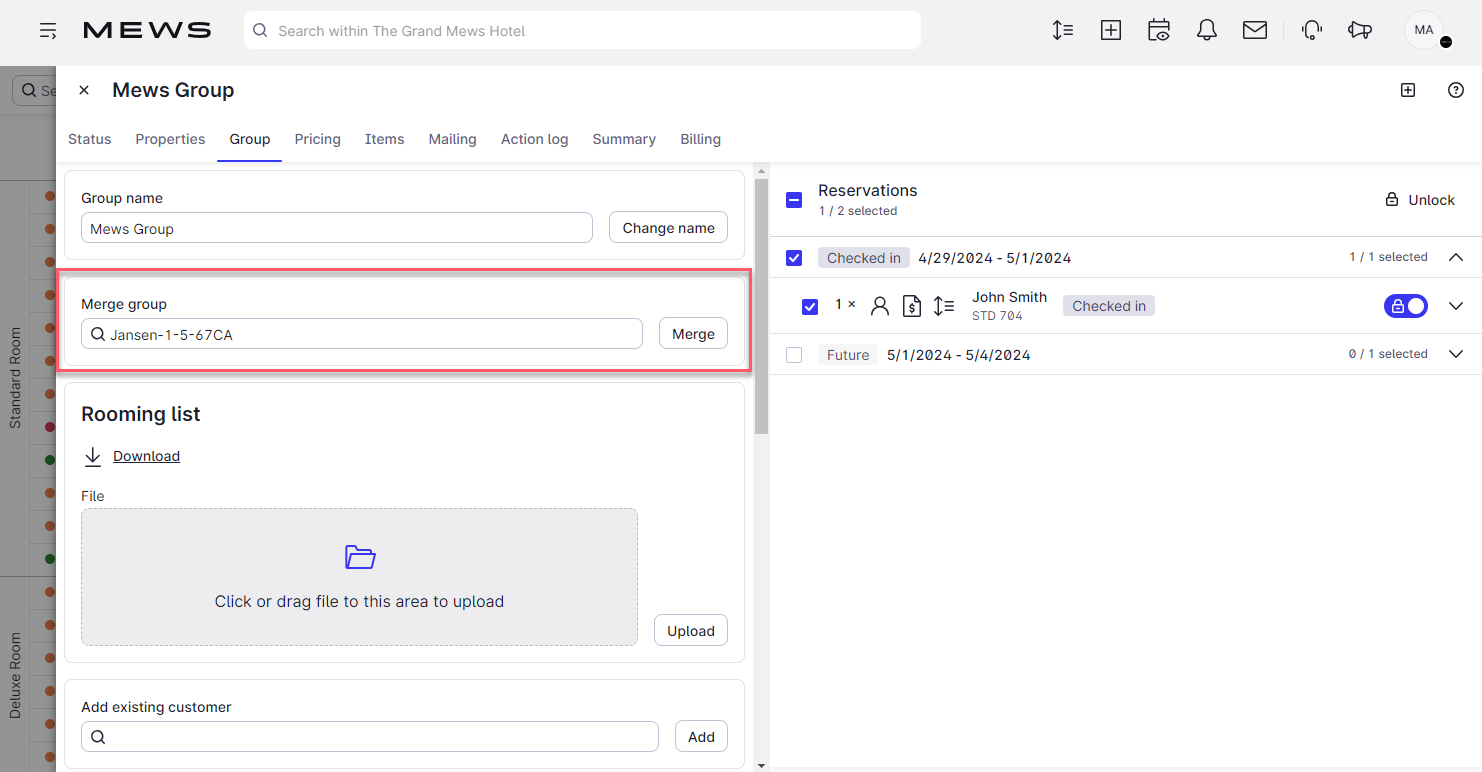Focus the Merge group search field

pyautogui.click(x=362, y=334)
